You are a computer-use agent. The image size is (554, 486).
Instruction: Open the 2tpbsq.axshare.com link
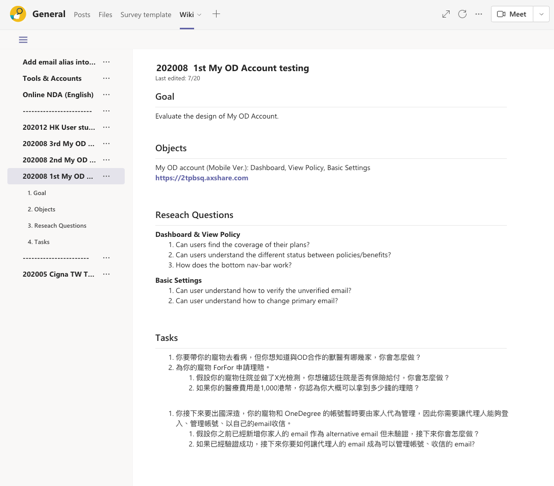[x=202, y=178]
